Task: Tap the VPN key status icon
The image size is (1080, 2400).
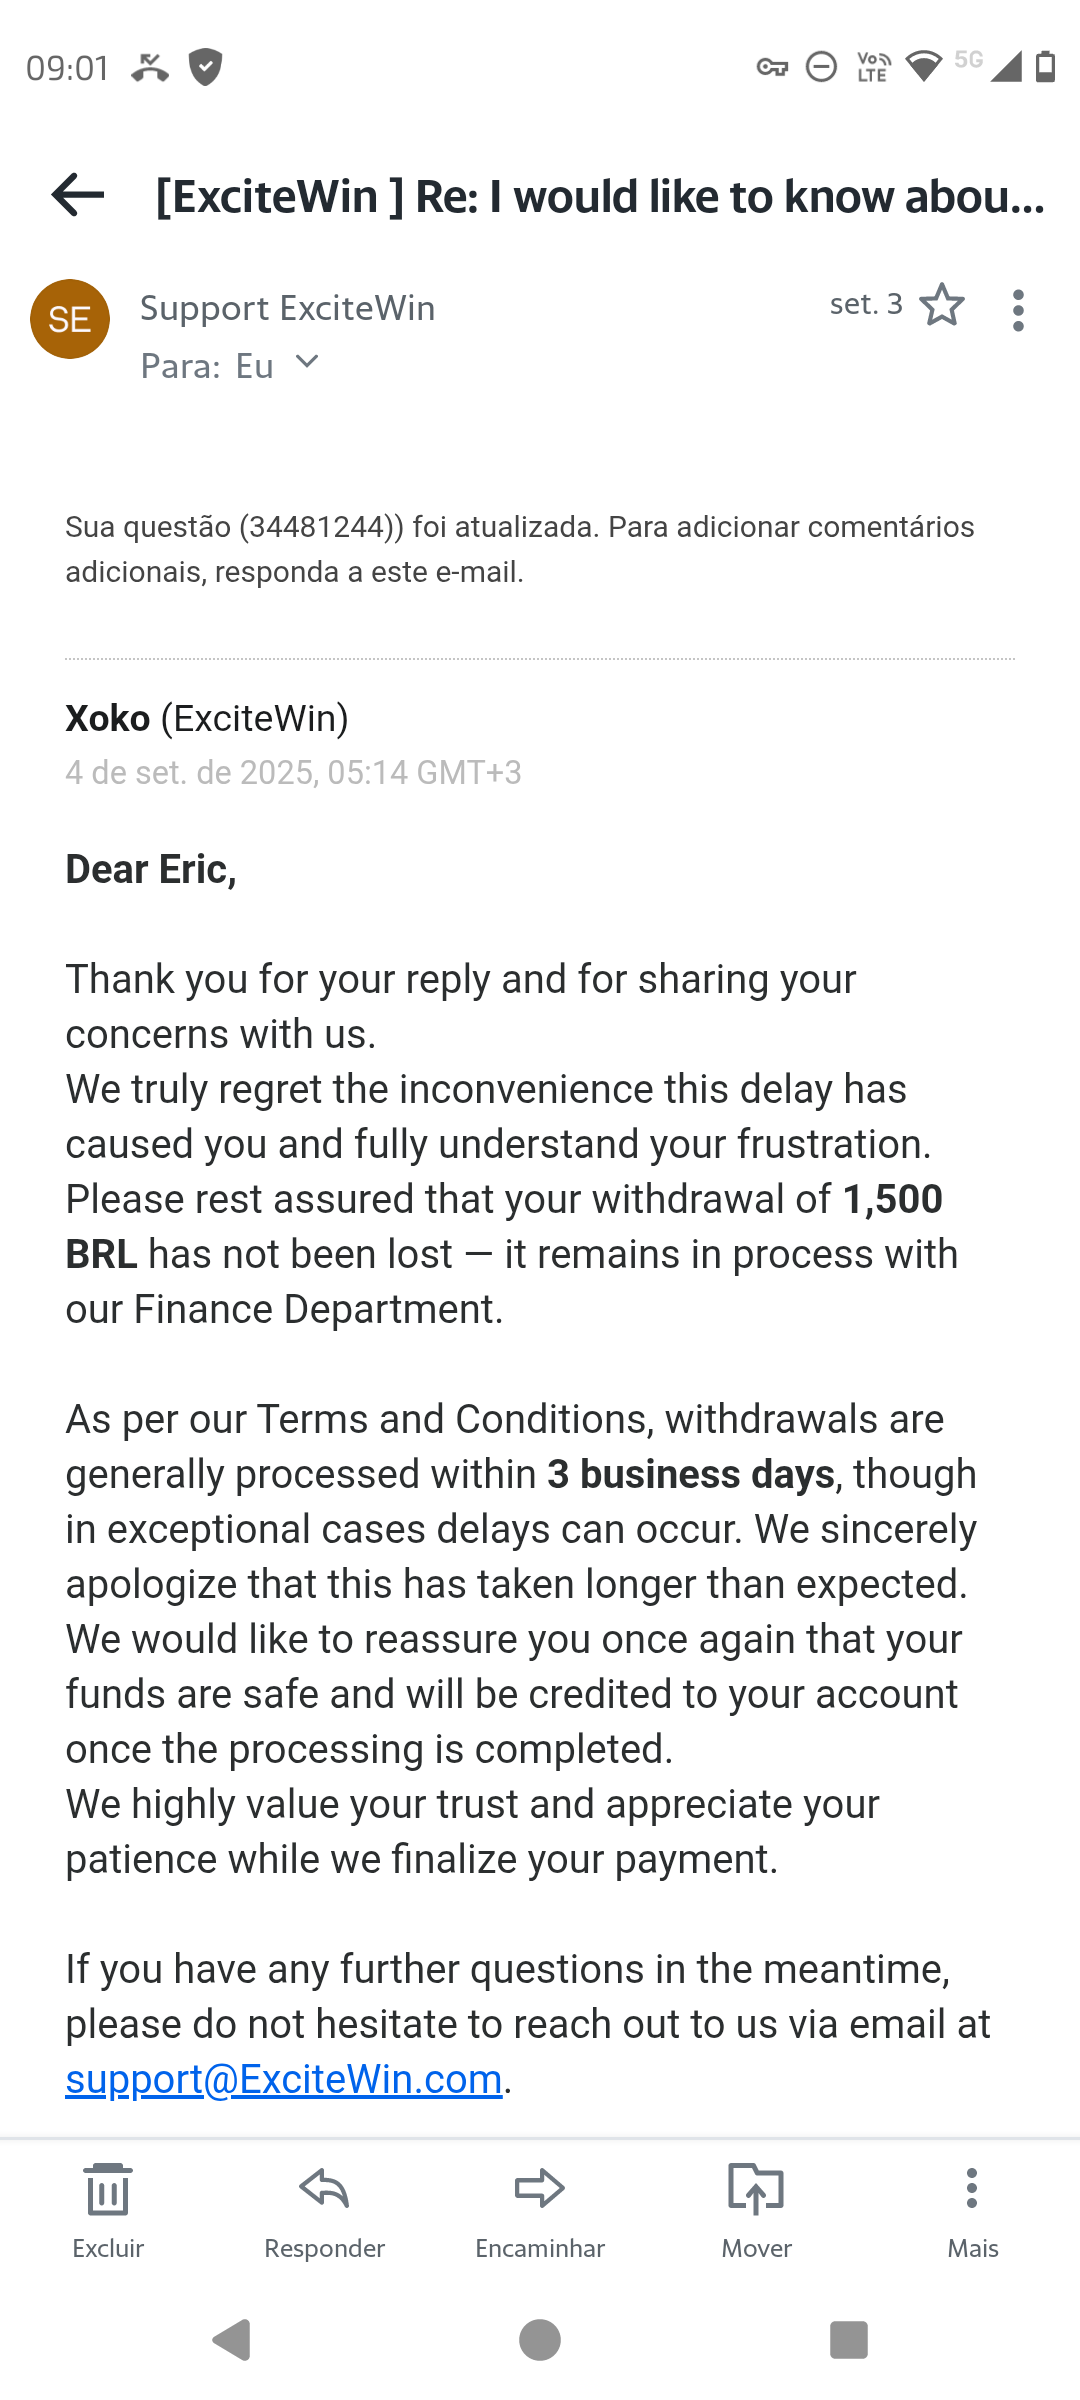Action: pyautogui.click(x=772, y=67)
